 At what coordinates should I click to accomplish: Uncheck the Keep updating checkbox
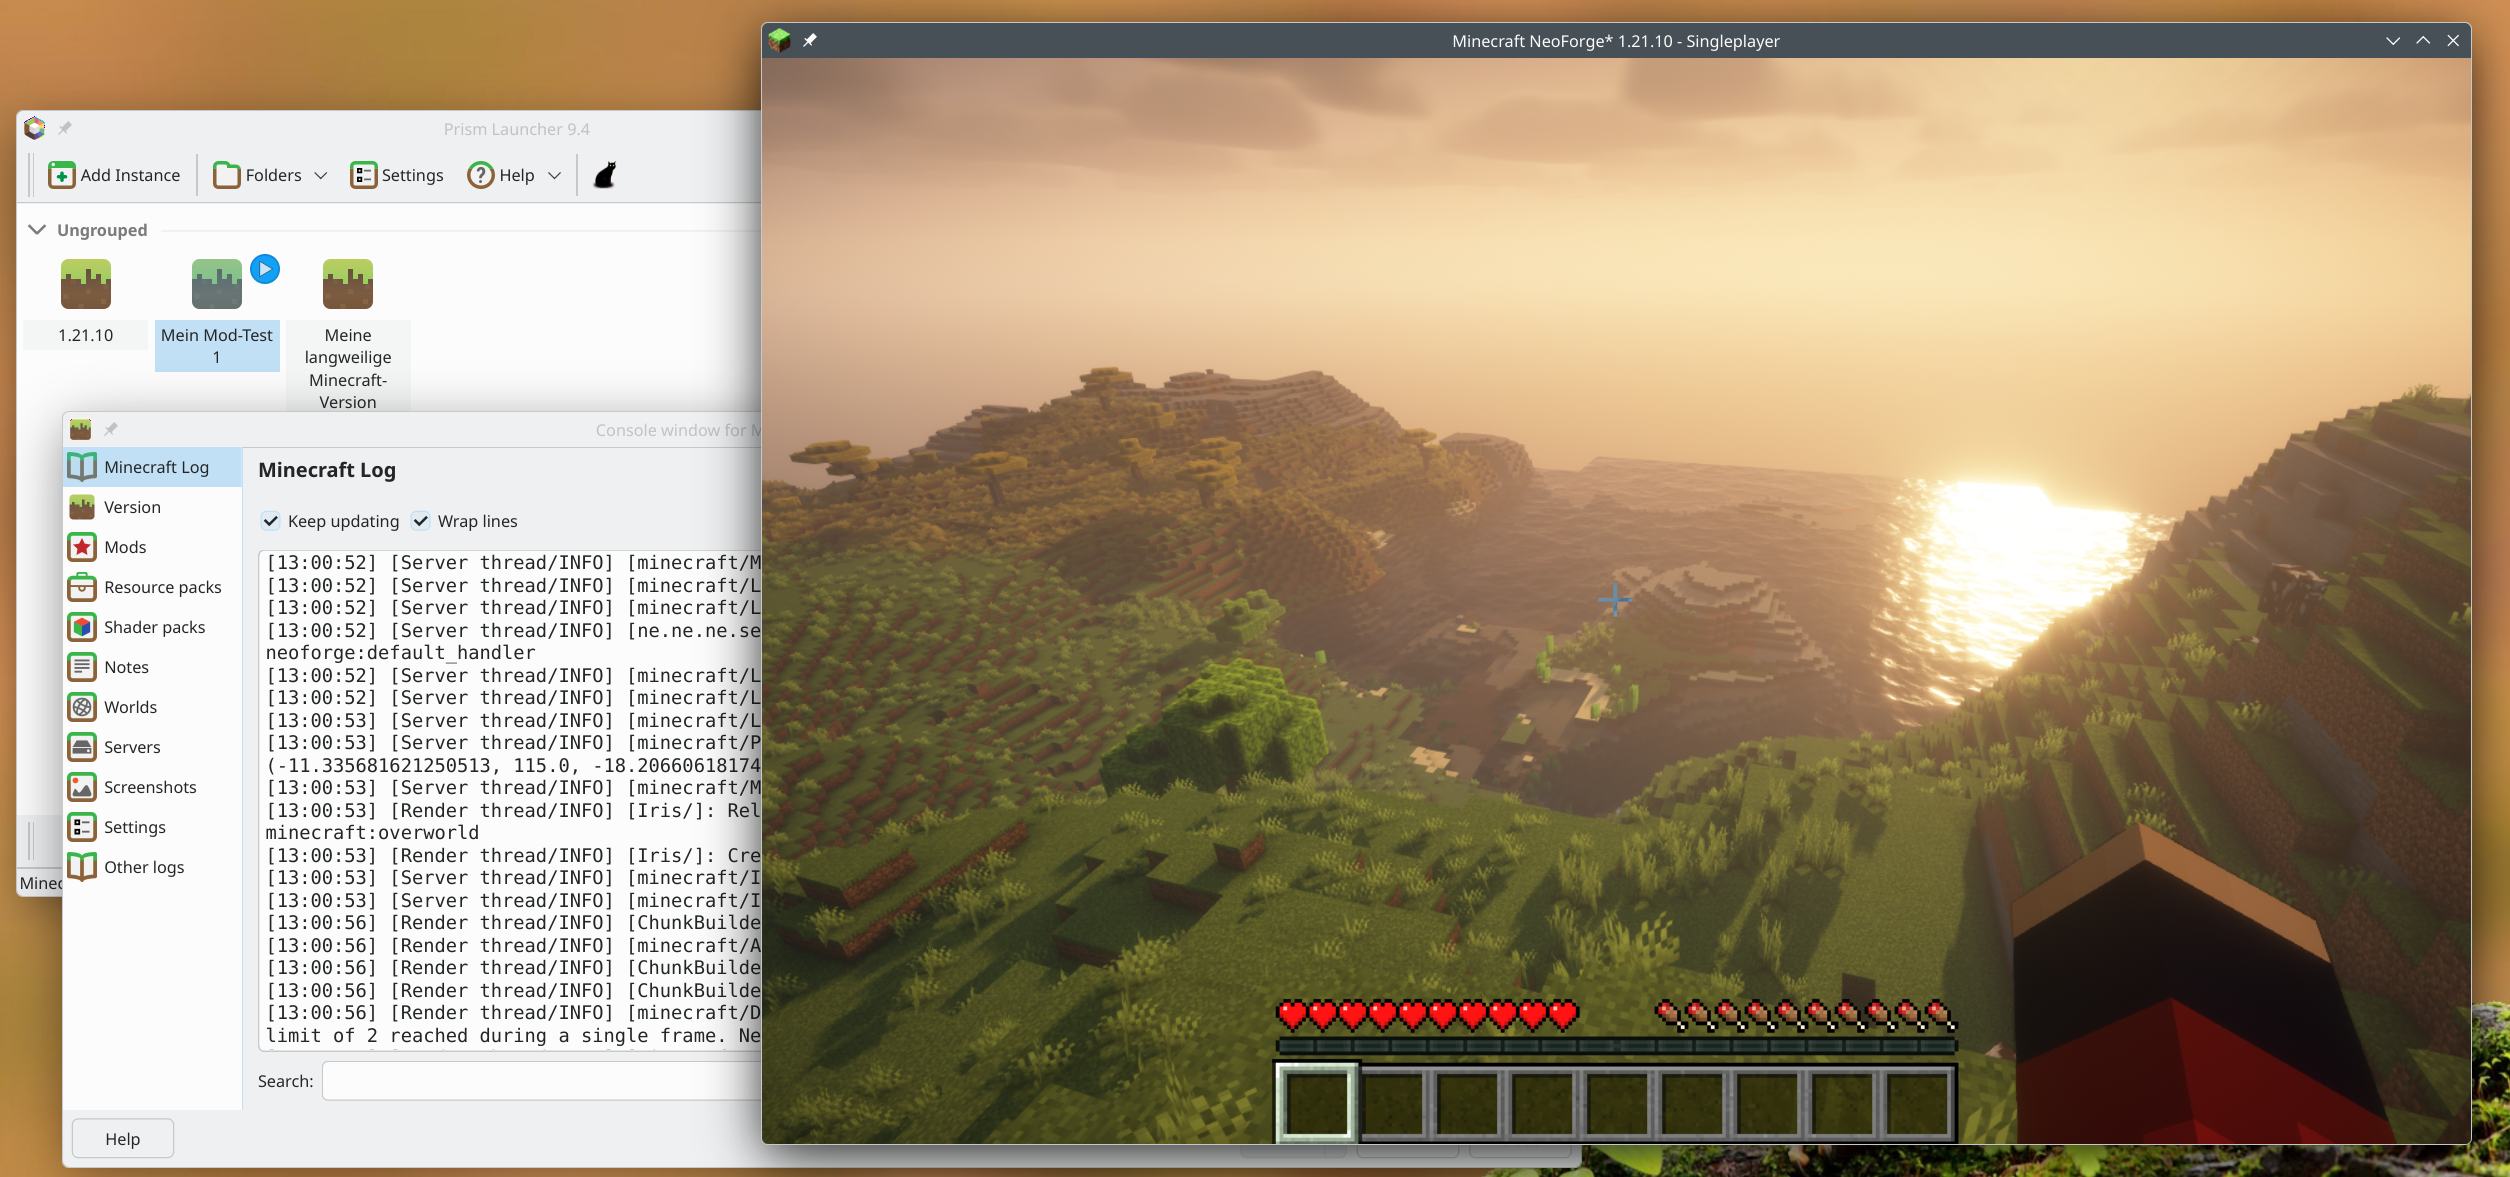tap(271, 521)
